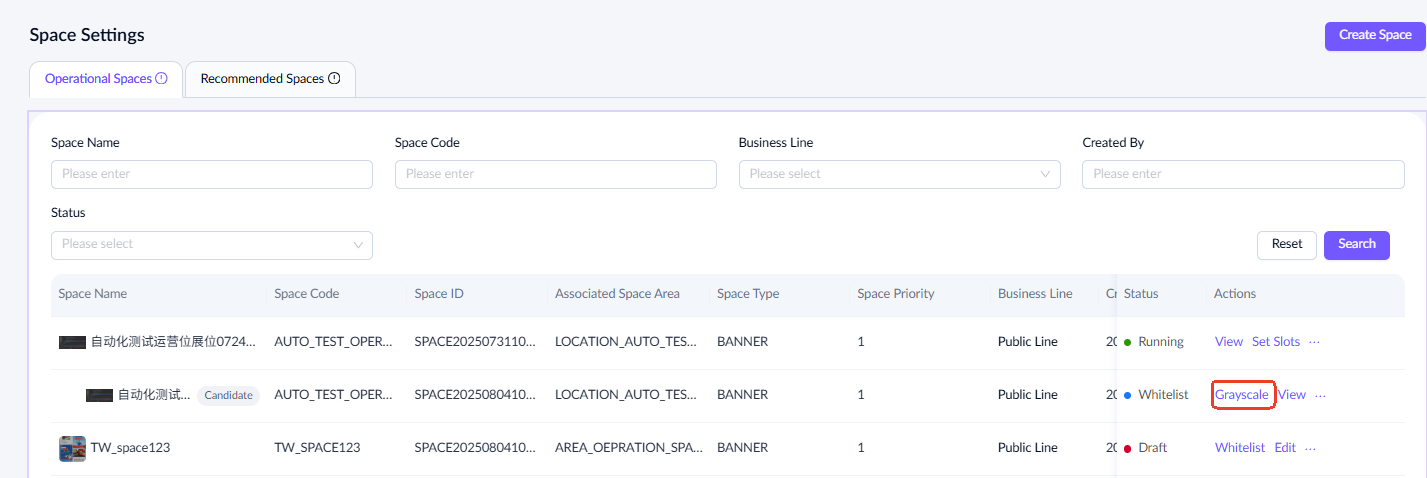
Task: Focus the Space Name input field
Action: point(211,174)
